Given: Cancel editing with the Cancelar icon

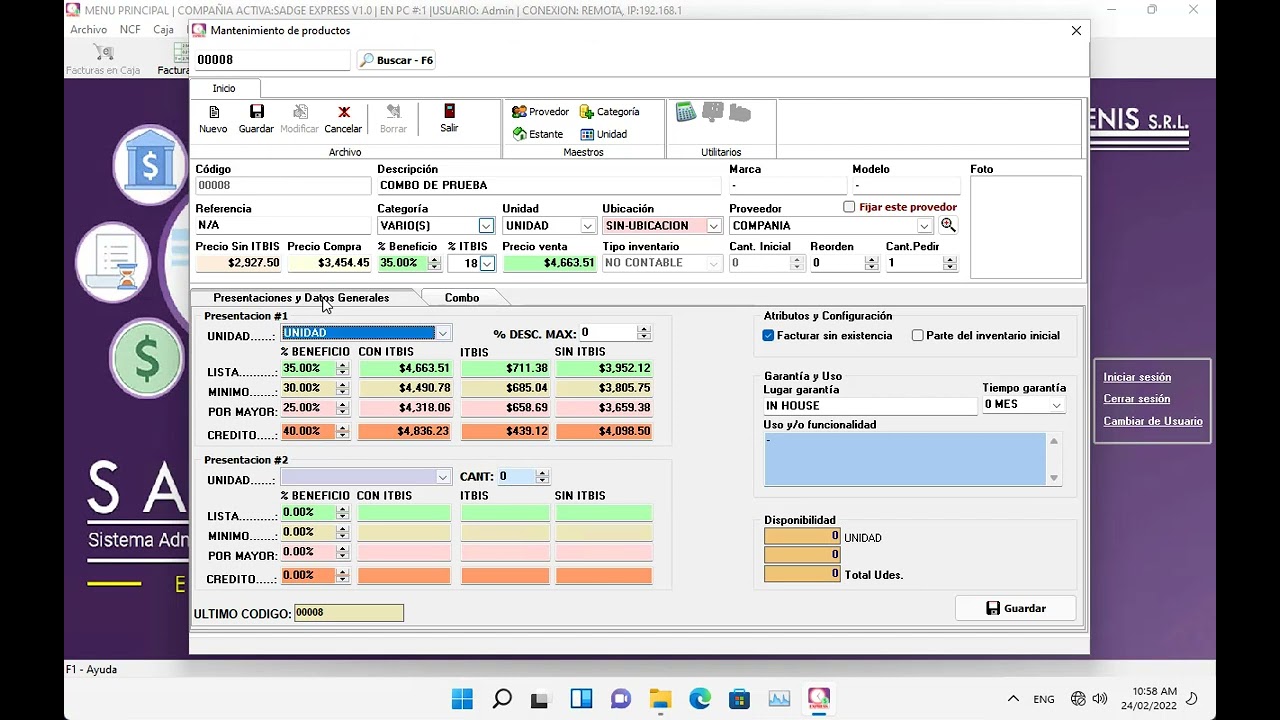Looking at the screenshot, I should pyautogui.click(x=343, y=119).
